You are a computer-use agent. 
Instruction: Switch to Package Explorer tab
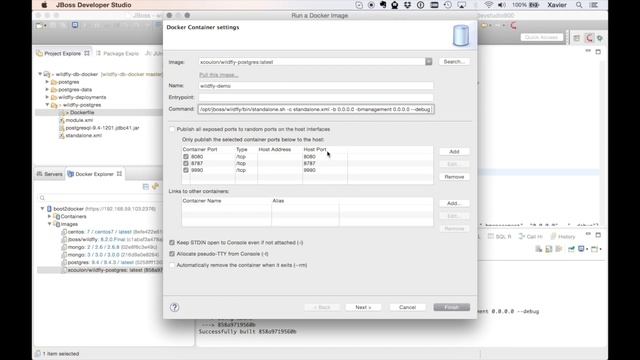(118, 53)
